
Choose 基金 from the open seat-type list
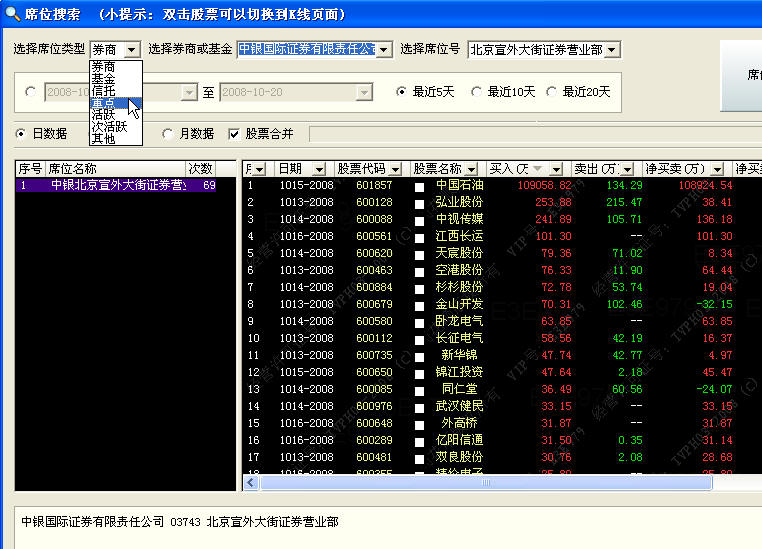tap(102, 78)
